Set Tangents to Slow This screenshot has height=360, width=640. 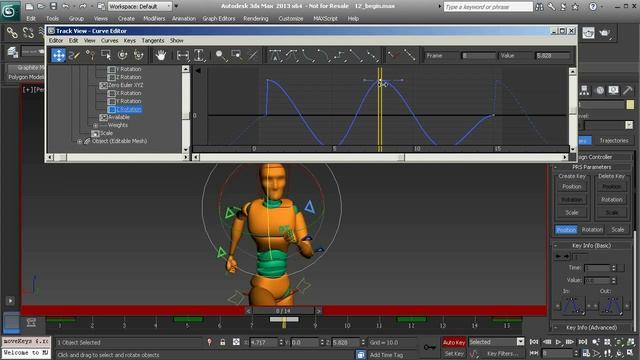[x=323, y=55]
